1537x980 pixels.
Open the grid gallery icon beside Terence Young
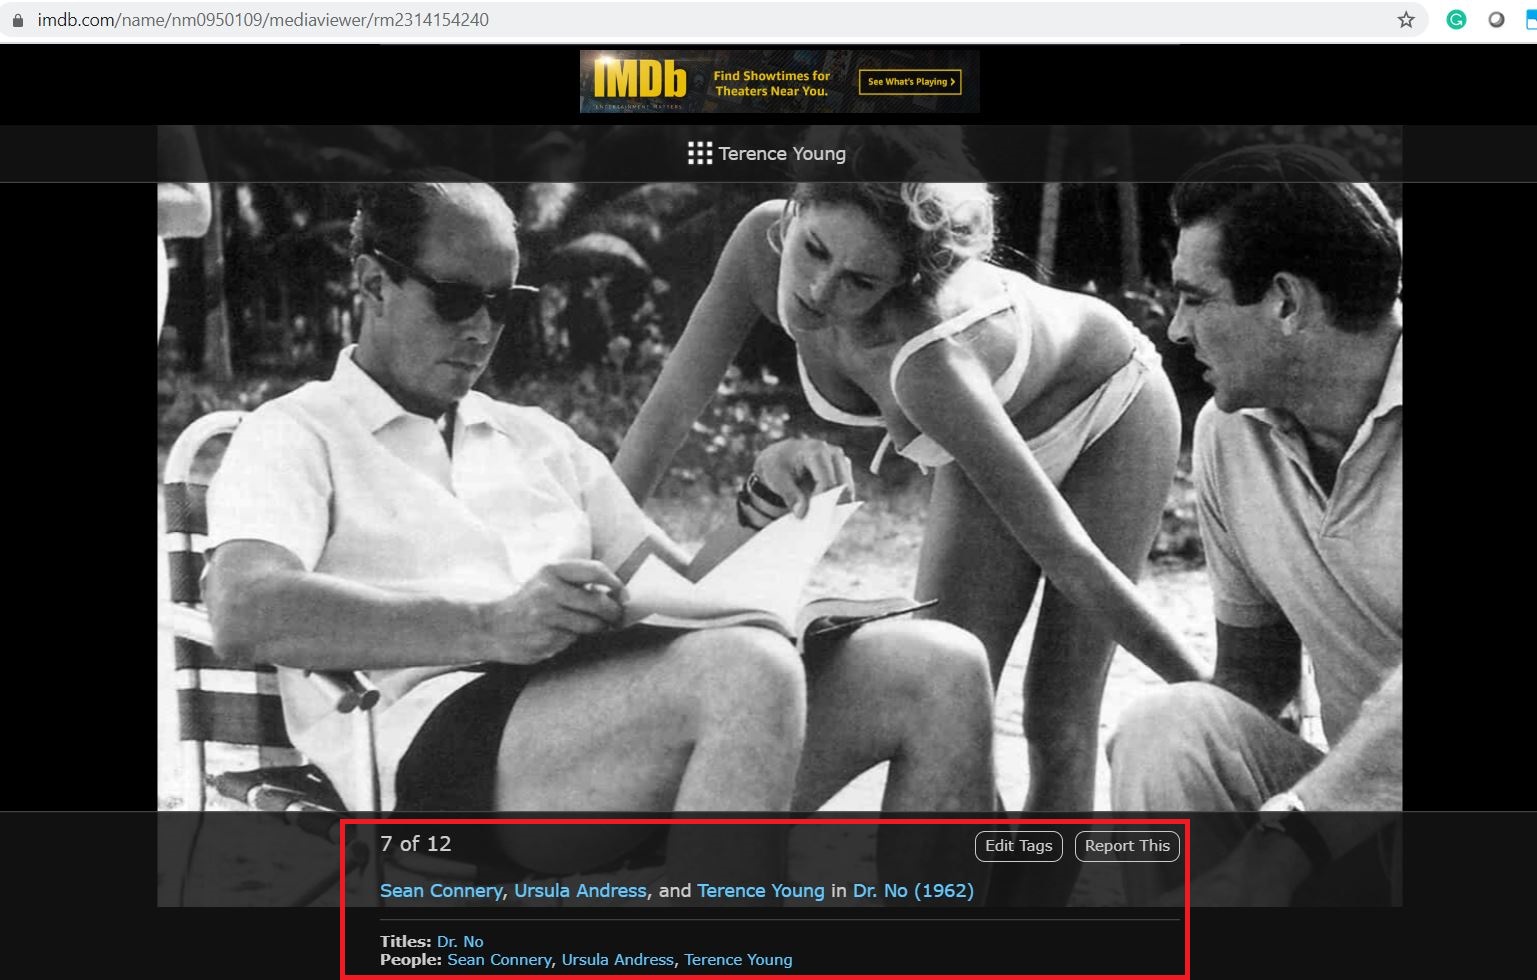tap(700, 153)
